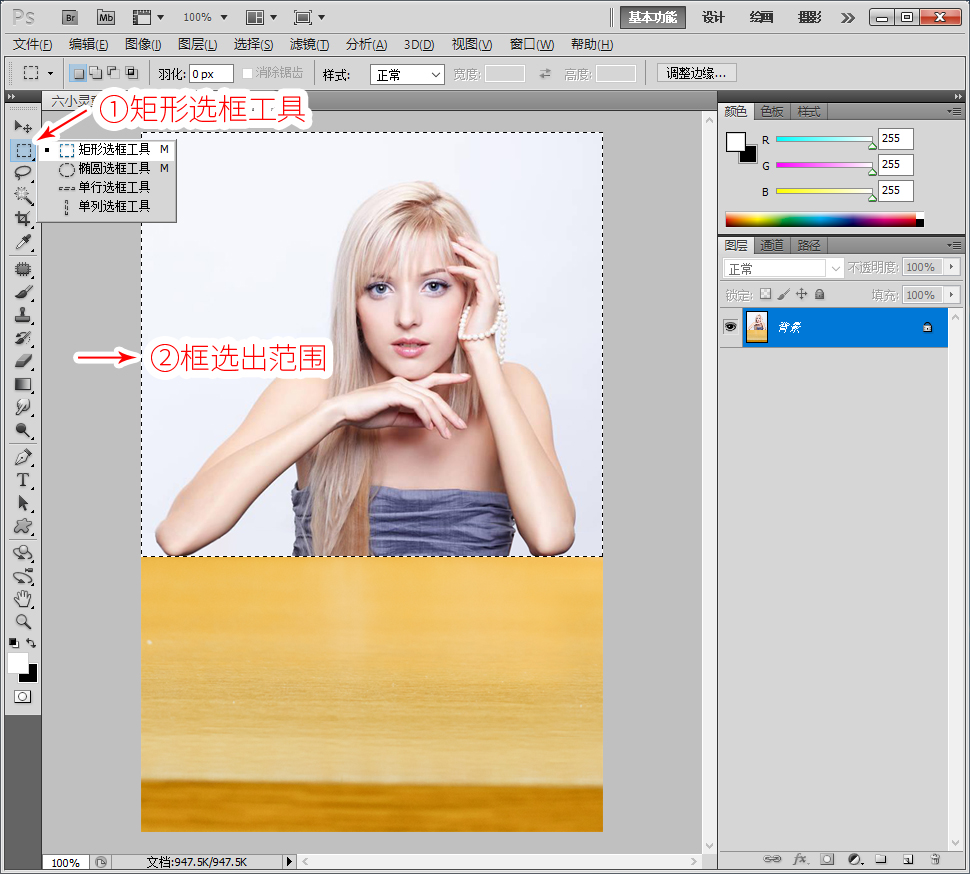970x874 pixels.
Task: Switch to 设计 workspace
Action: click(x=713, y=17)
